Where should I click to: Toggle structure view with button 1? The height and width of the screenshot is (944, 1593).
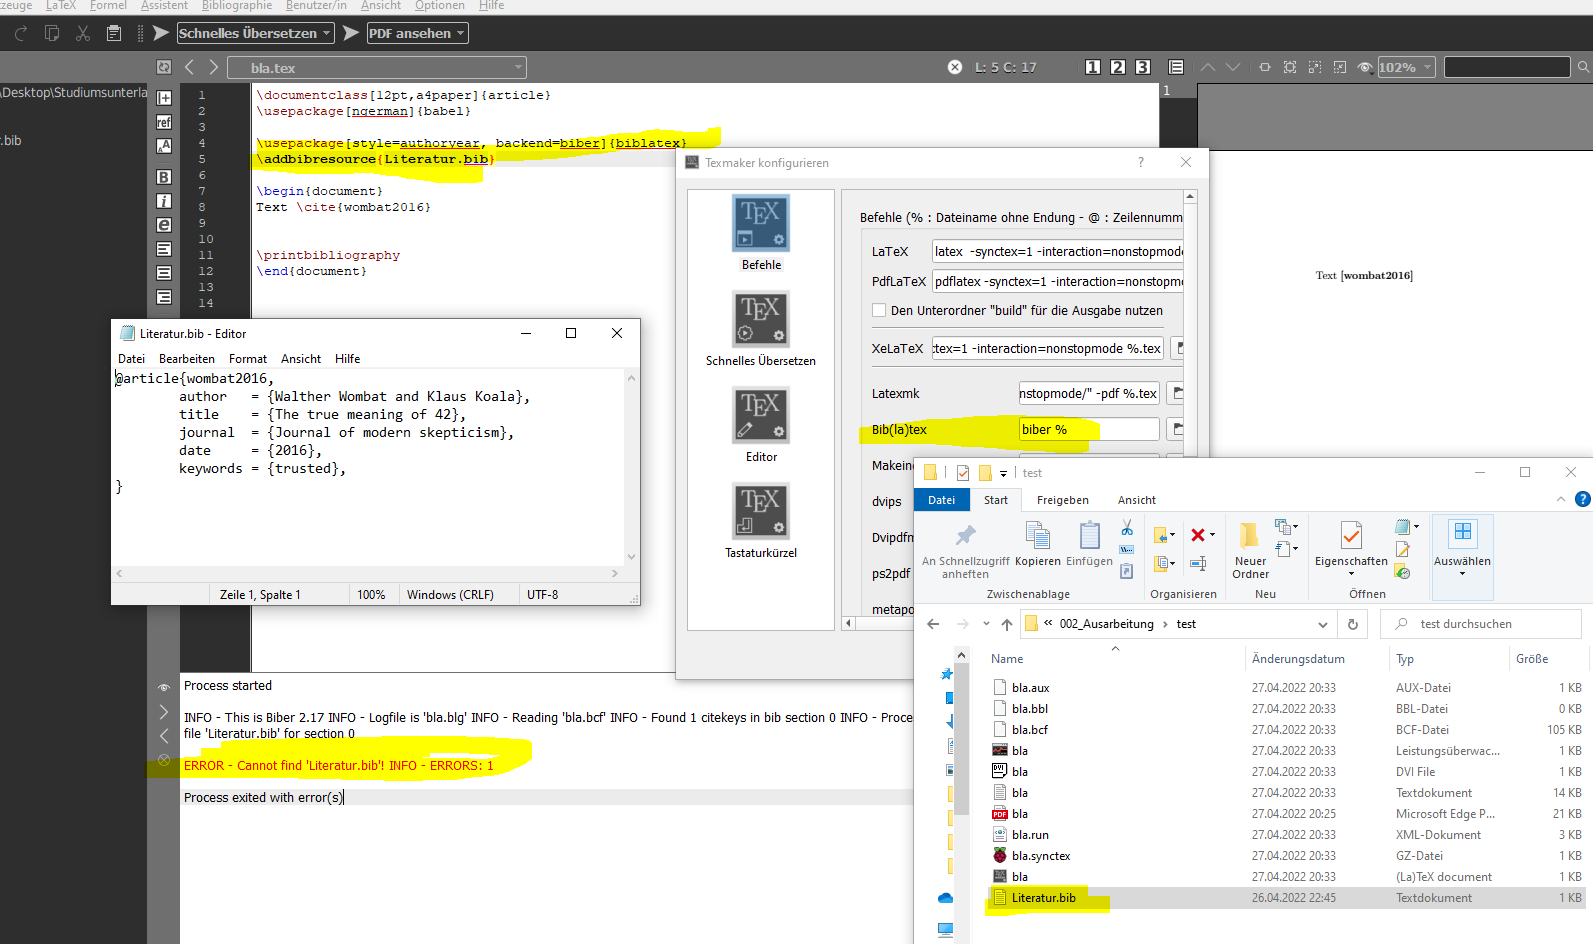(1092, 67)
